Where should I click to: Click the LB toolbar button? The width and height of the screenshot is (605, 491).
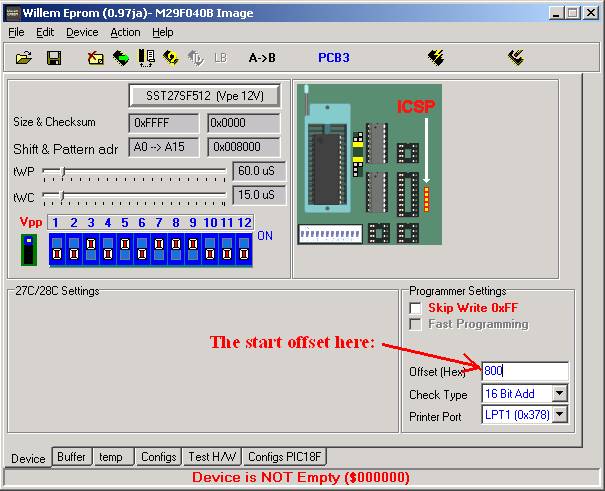pos(220,58)
